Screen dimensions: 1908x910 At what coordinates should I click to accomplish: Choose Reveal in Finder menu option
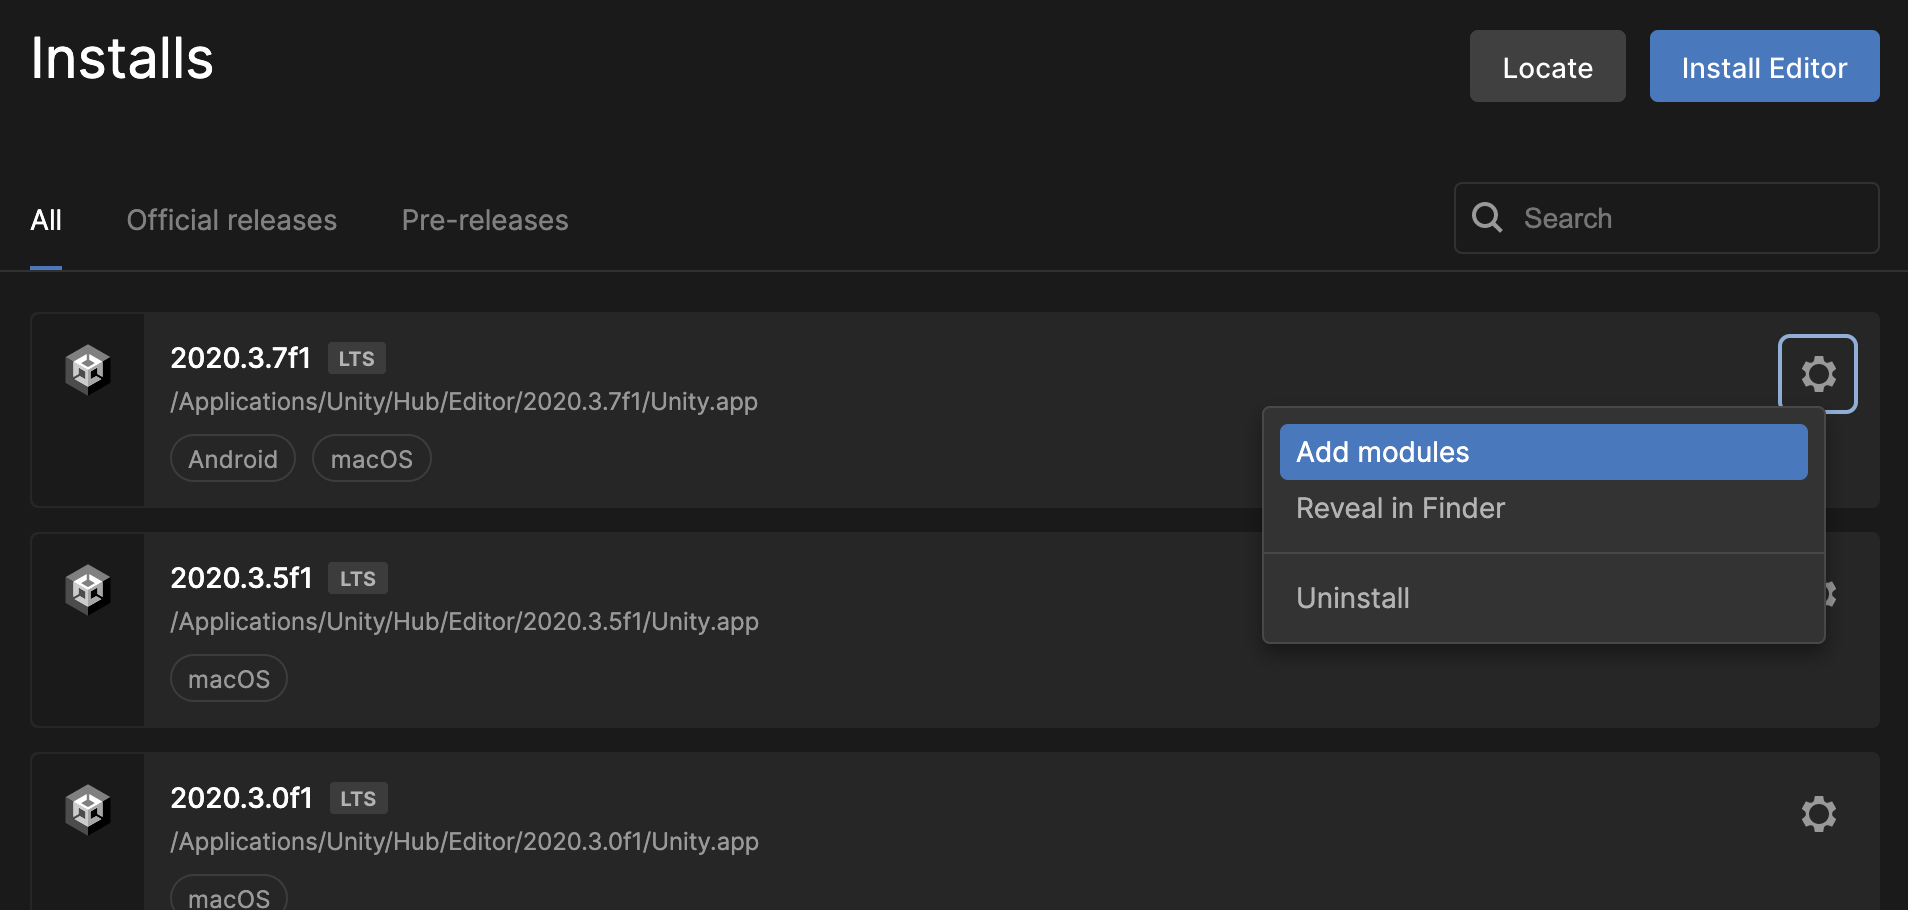1400,508
